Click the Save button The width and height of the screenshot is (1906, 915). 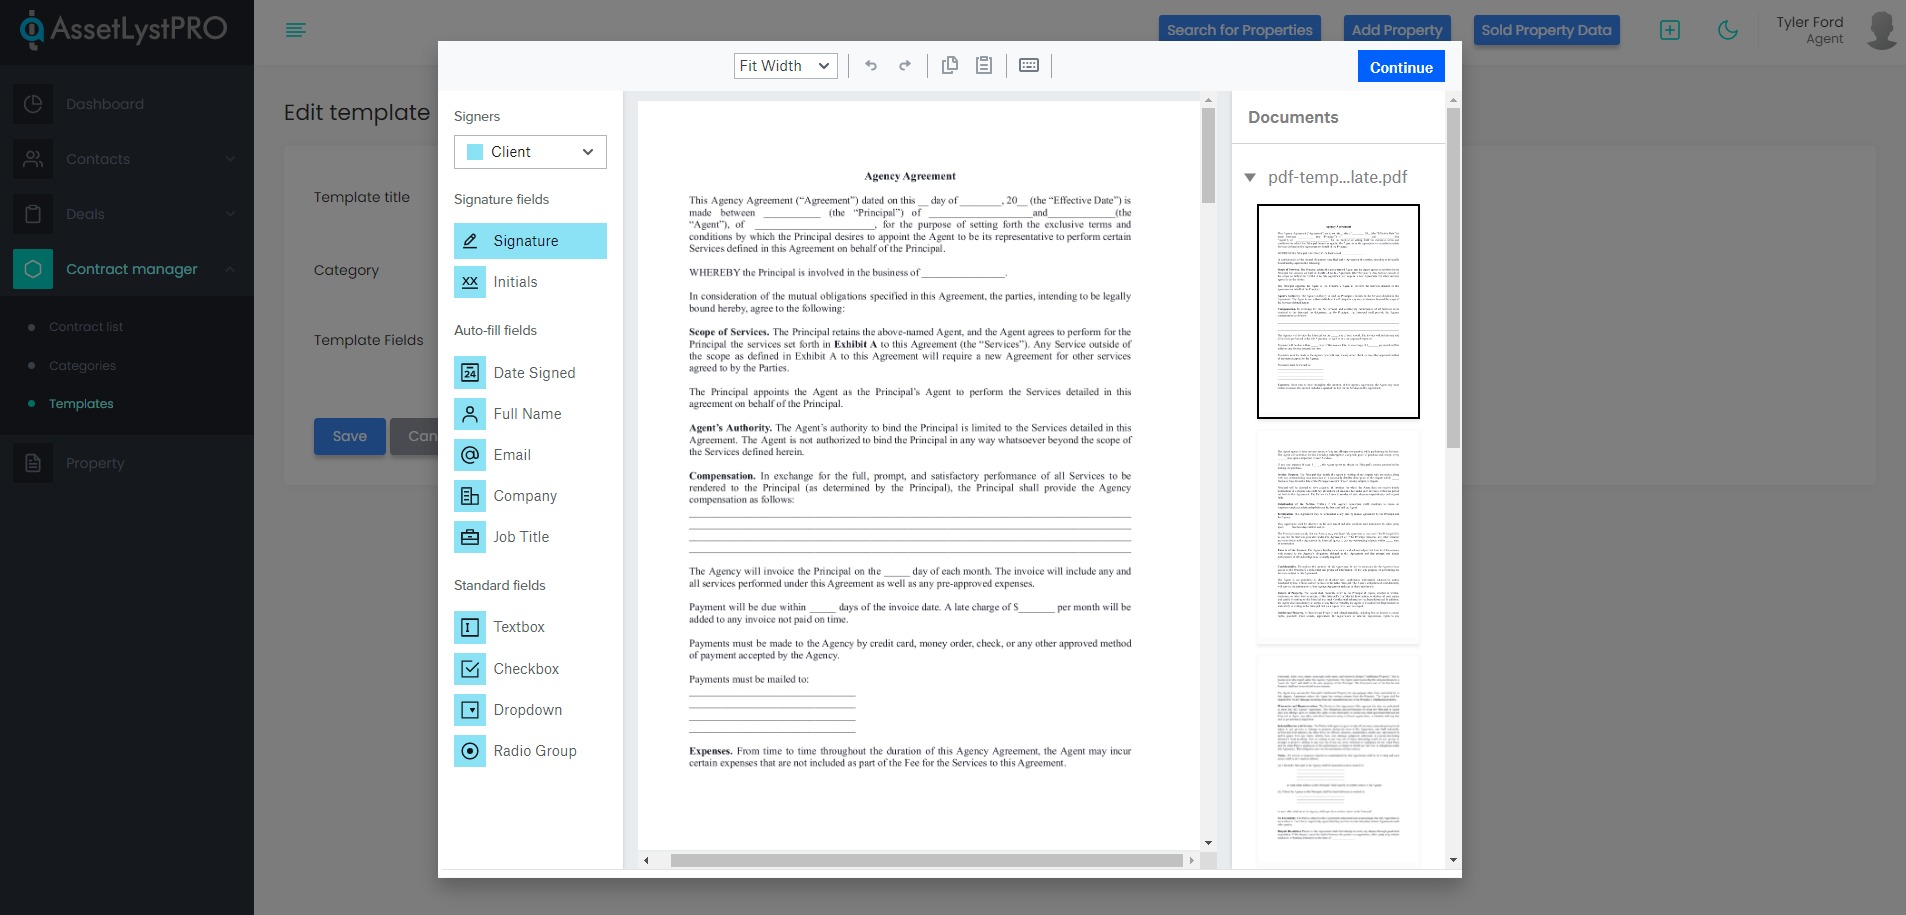pos(349,437)
